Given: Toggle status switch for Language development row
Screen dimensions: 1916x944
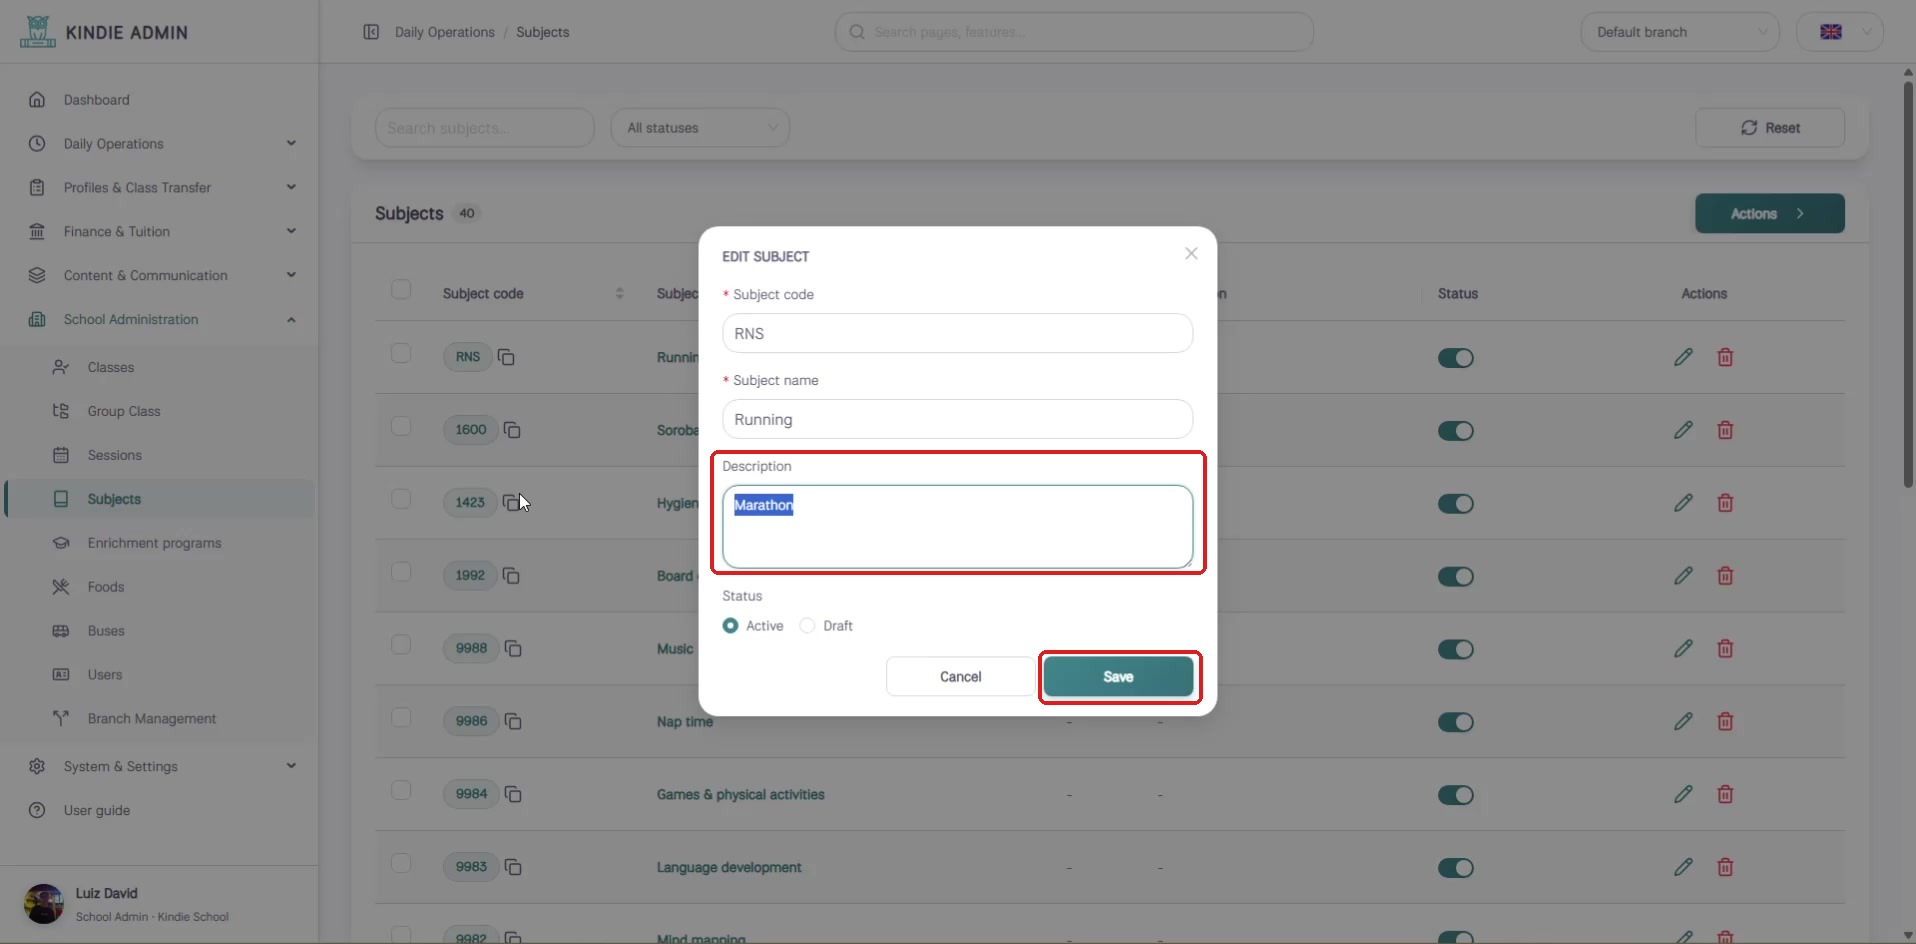Looking at the screenshot, I should click(1456, 868).
